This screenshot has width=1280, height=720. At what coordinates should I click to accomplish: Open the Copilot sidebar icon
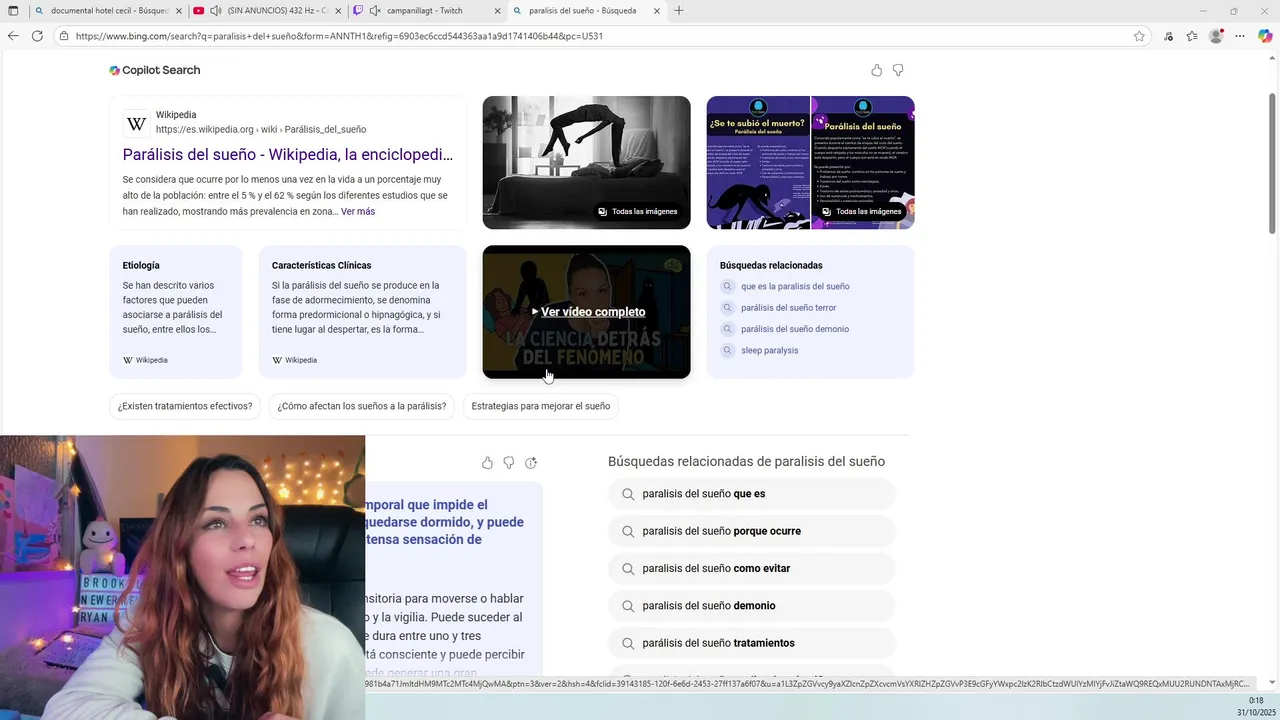(x=1265, y=36)
